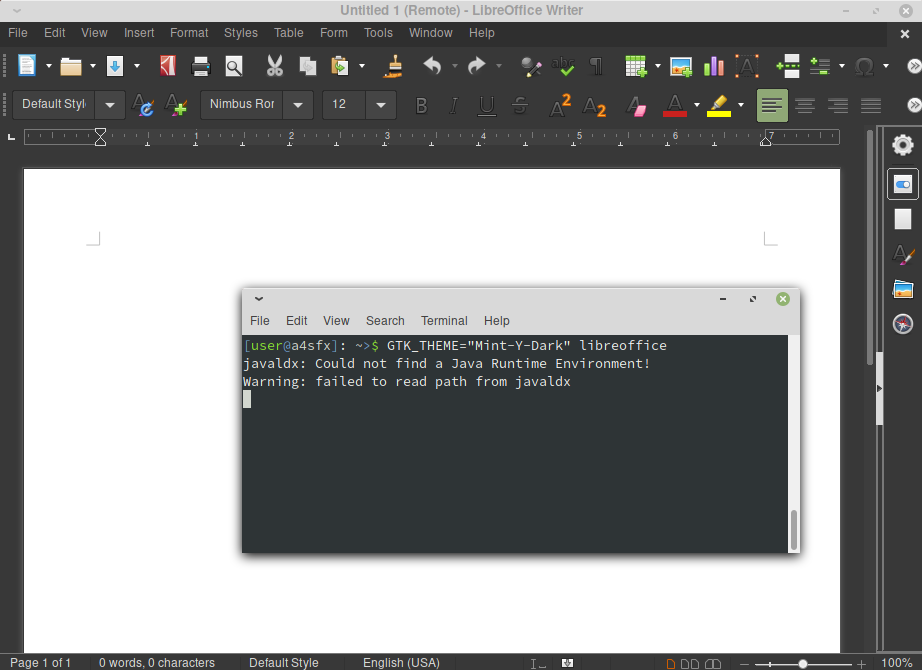
Task: Open the font name dropdown
Action: (x=298, y=106)
